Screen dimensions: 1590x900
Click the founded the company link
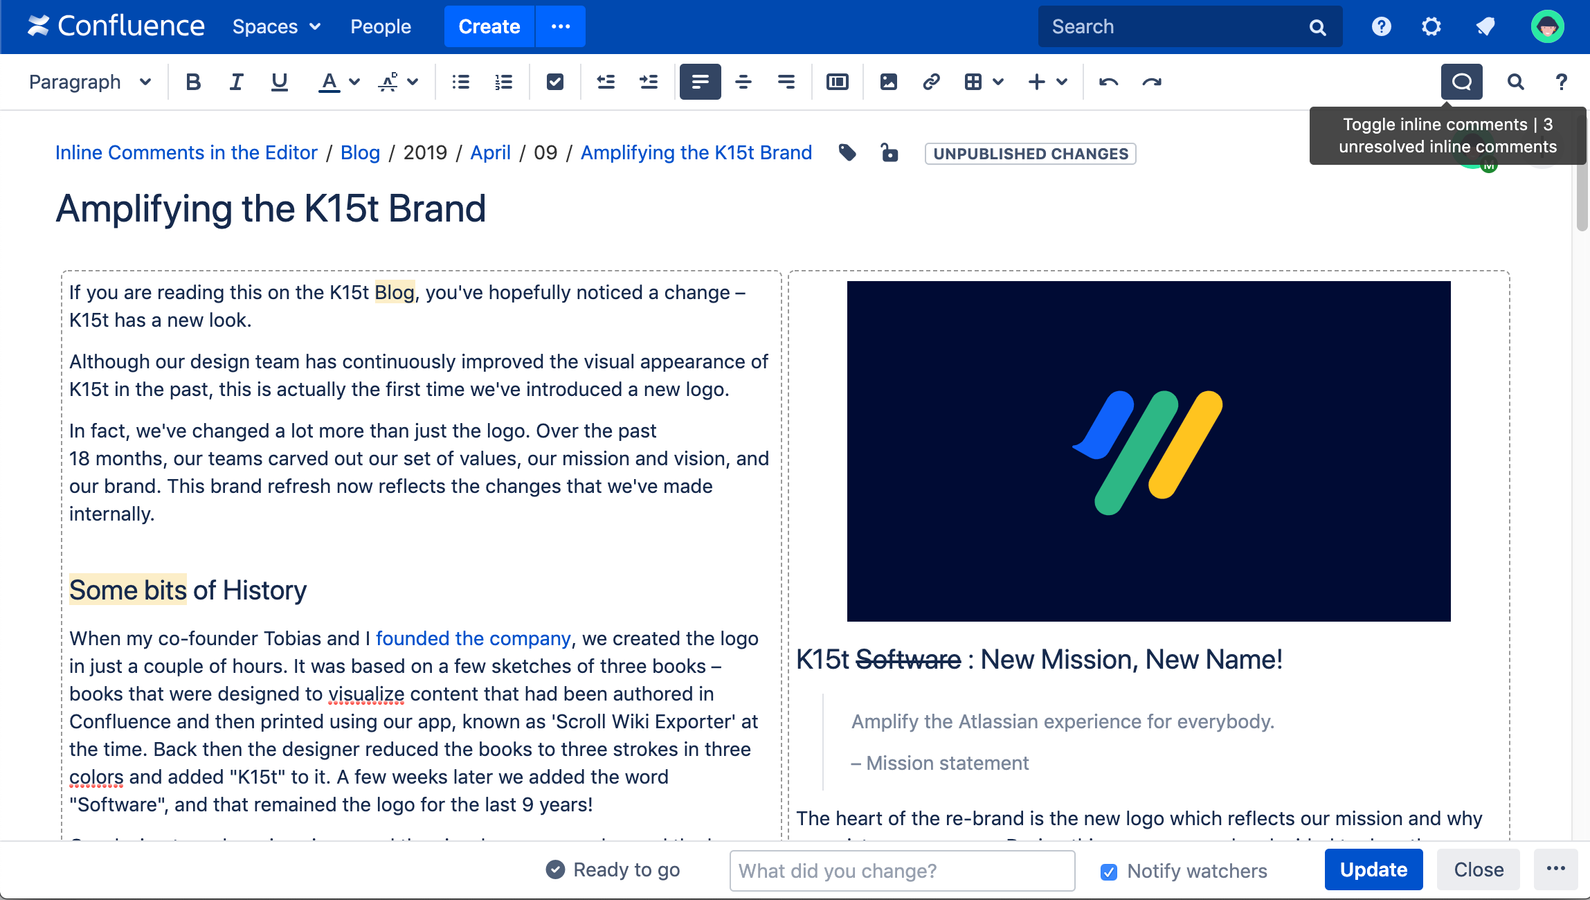tap(473, 638)
